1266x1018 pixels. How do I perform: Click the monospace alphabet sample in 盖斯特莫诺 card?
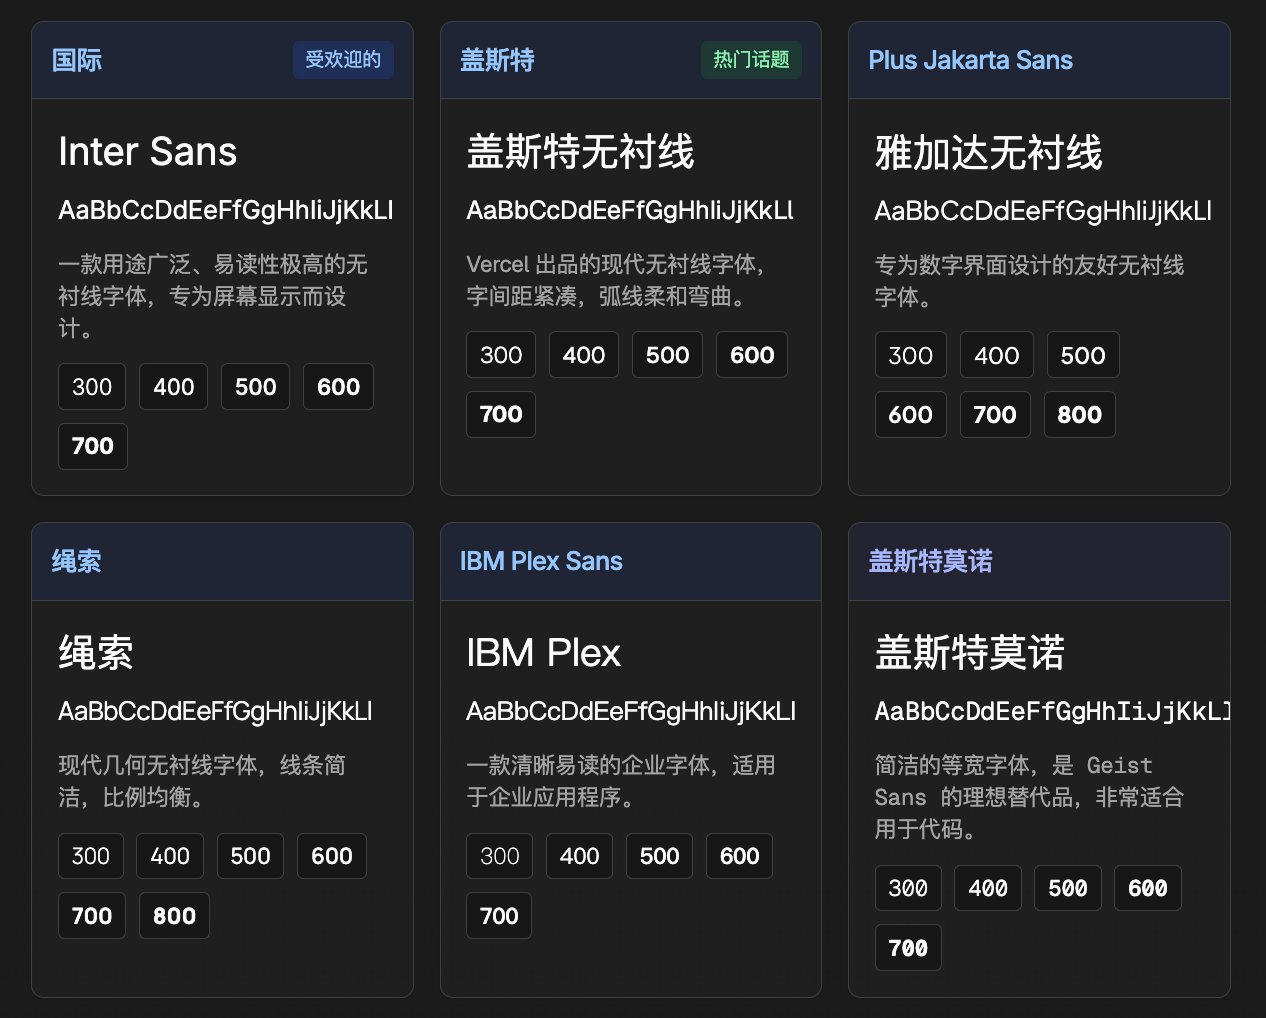(1052, 711)
